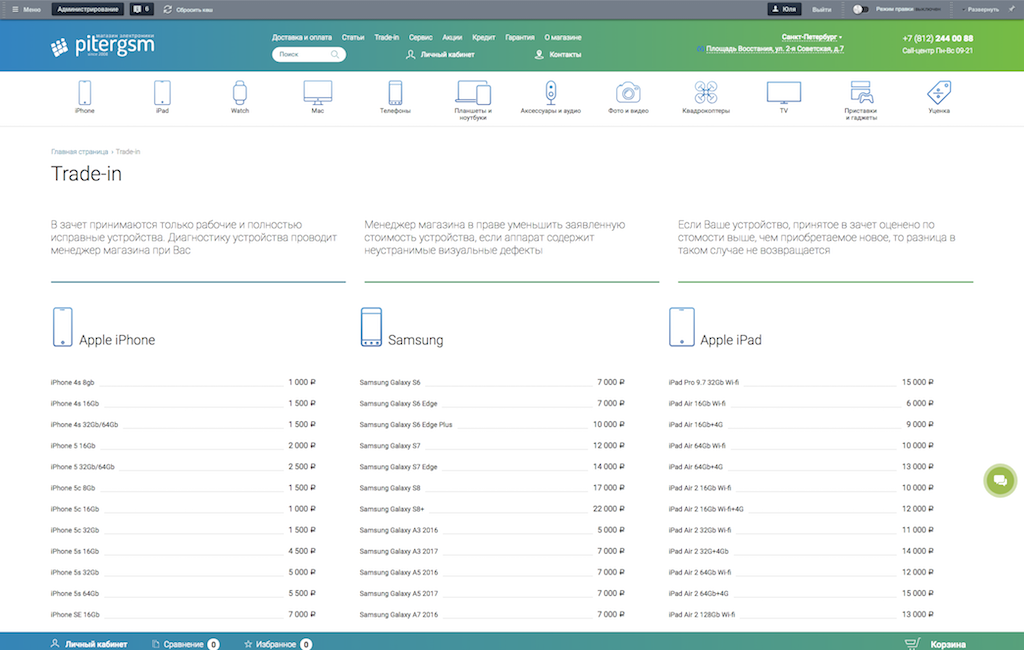This screenshot has width=1024, height=650.
Task: Click the location pin beside Контакты
Action: point(539,55)
